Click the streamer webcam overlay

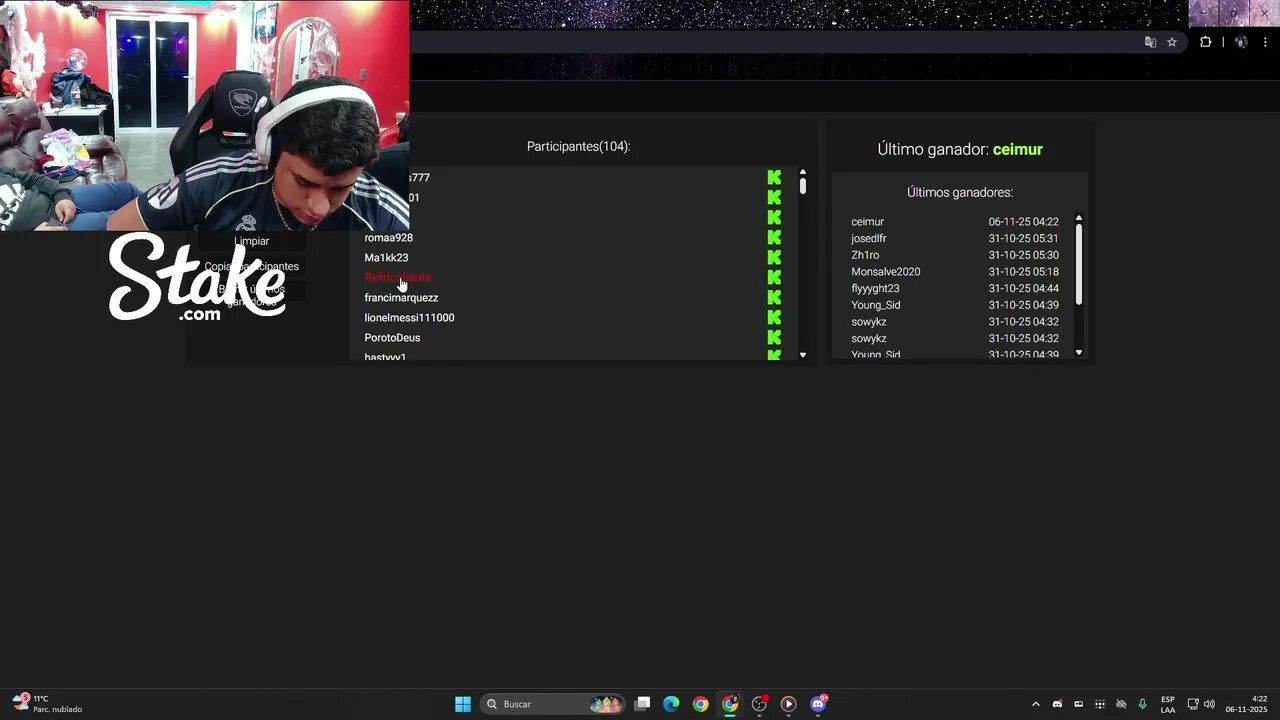pos(204,115)
